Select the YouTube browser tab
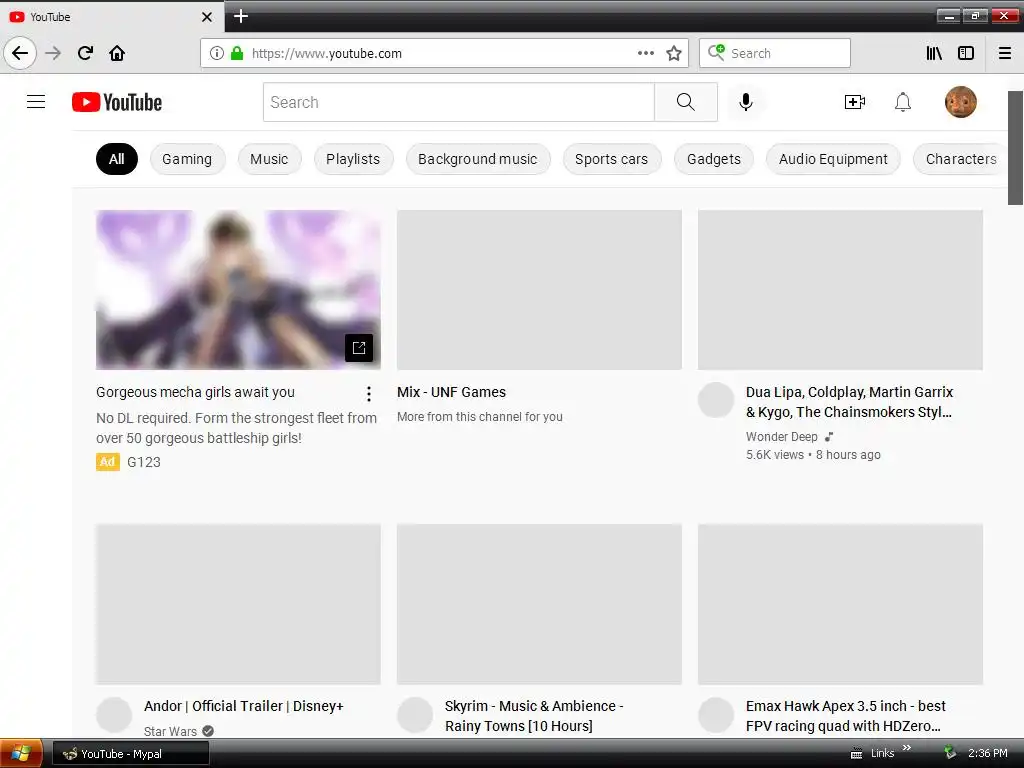The image size is (1024, 768). pyautogui.click(x=111, y=17)
